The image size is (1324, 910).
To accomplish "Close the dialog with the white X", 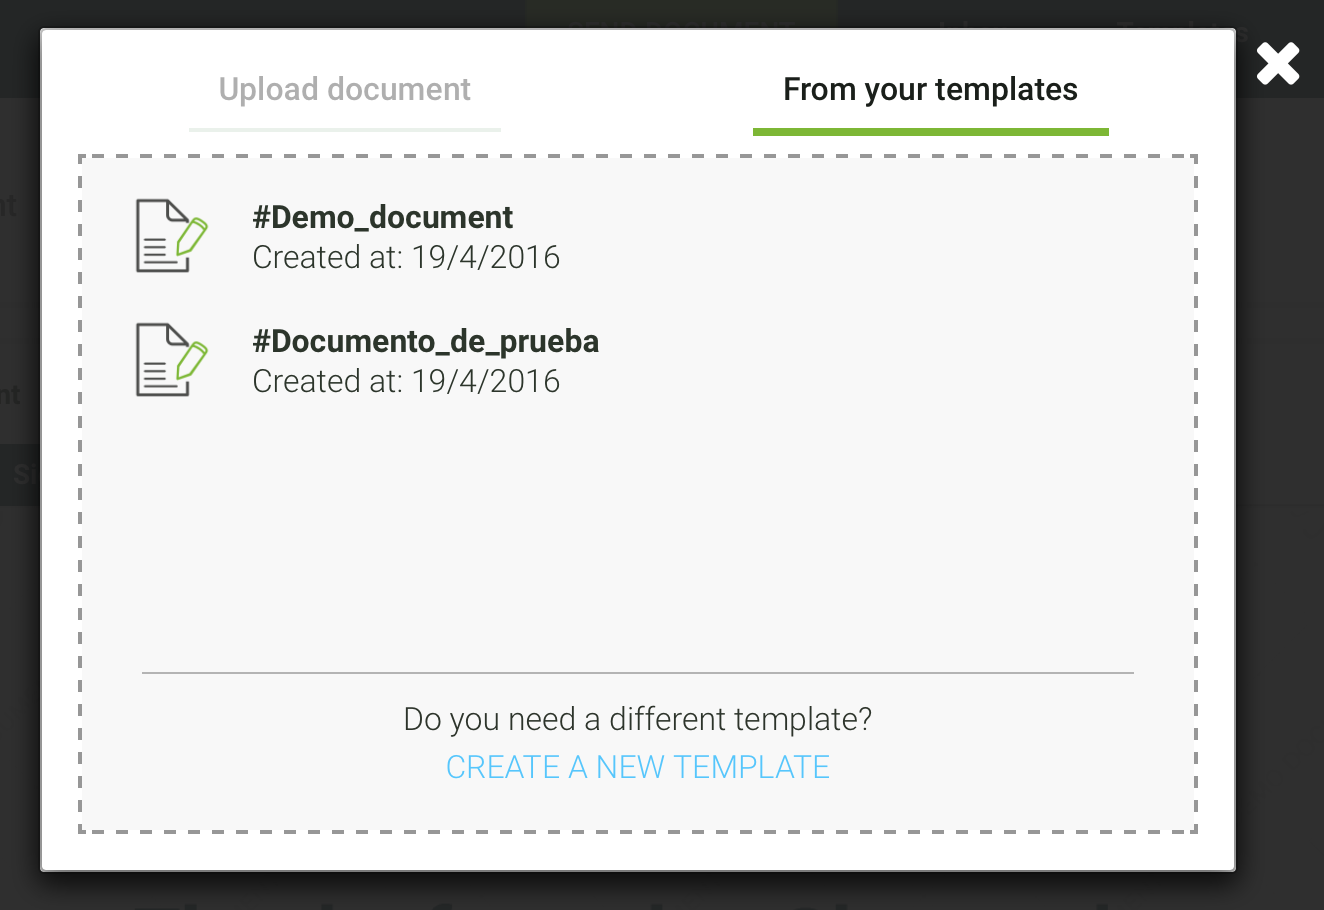I will click(1278, 64).
